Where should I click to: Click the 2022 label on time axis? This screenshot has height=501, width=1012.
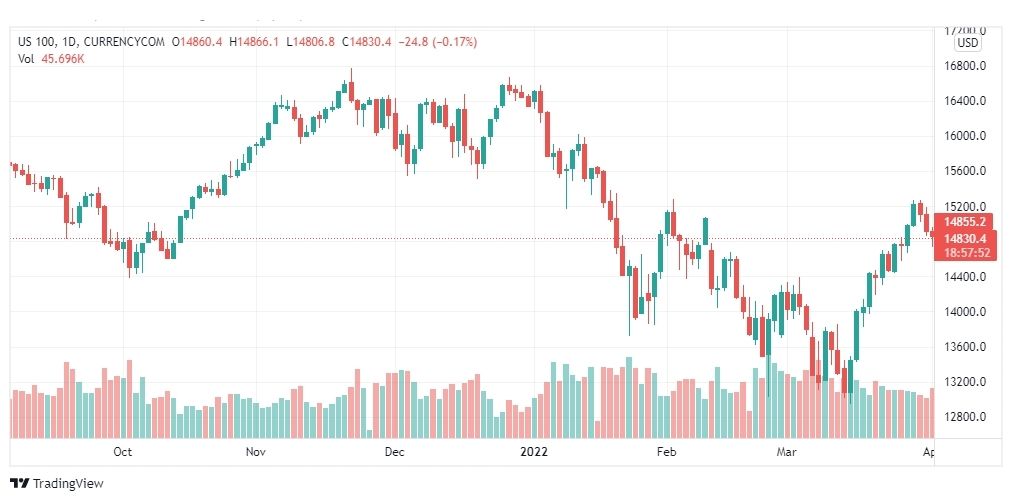(x=534, y=452)
